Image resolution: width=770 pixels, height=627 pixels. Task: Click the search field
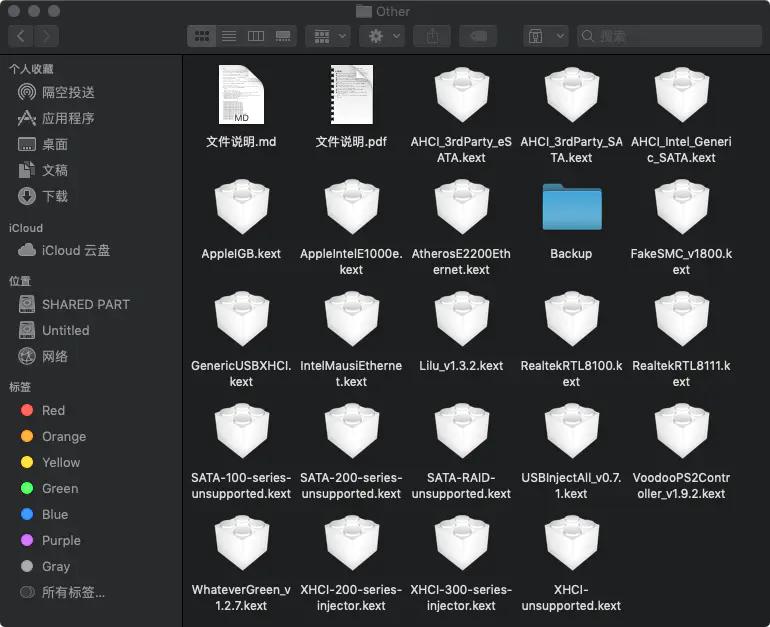669,36
